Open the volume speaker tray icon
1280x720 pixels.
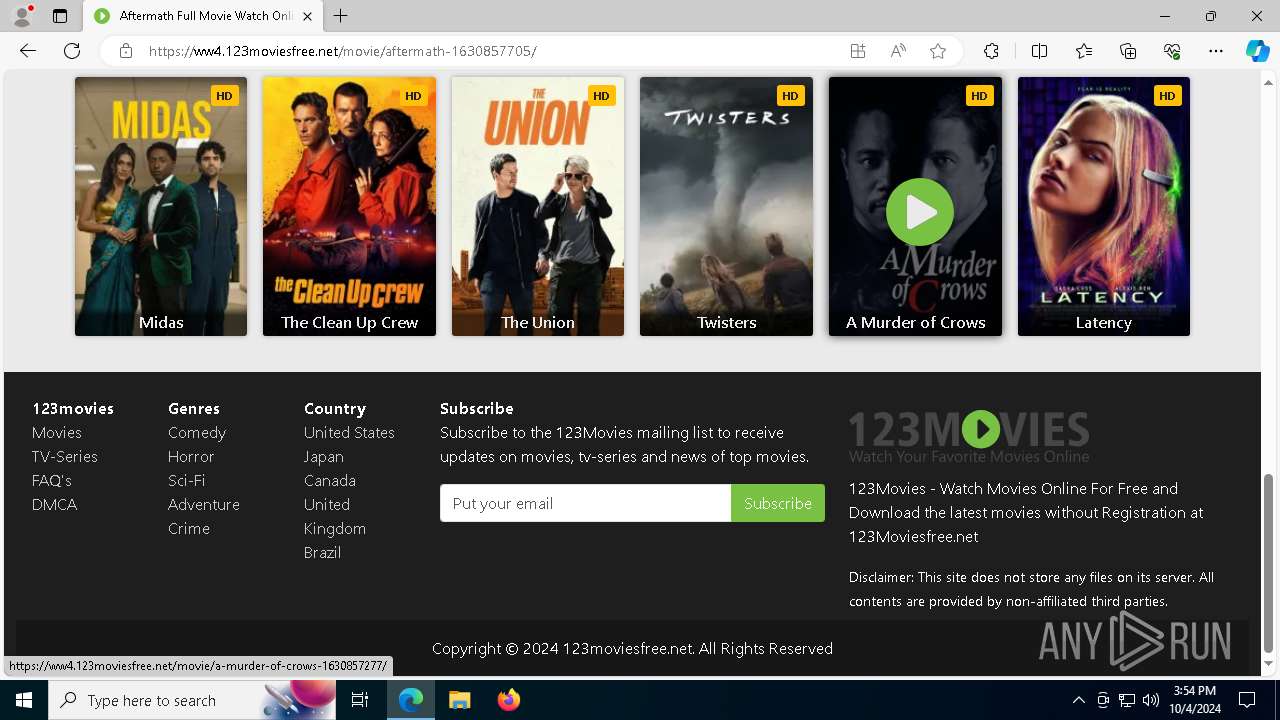point(1151,700)
